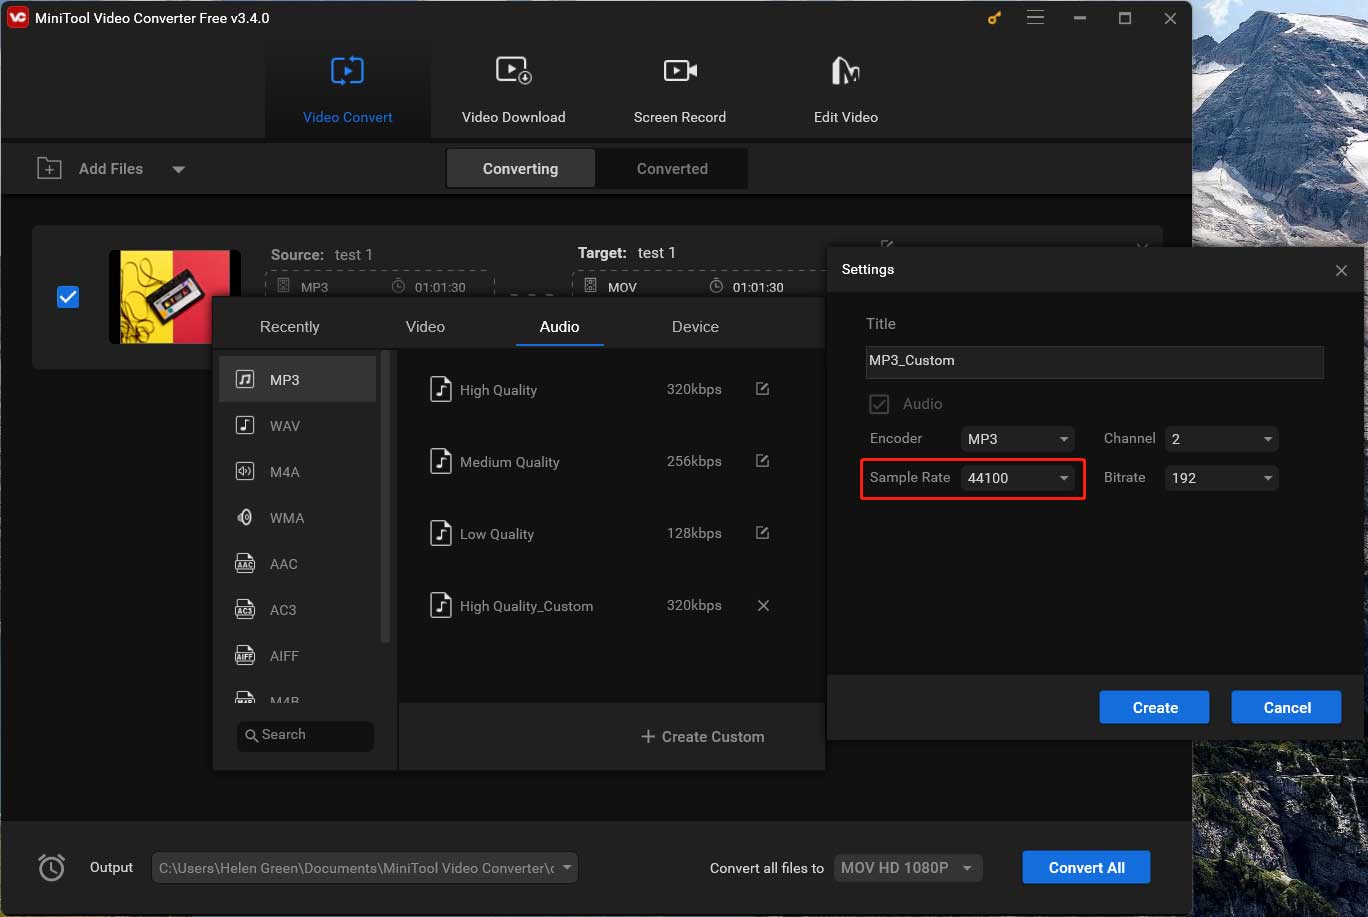1368x917 pixels.
Task: Click the cassette tape thumbnail
Action: (175, 296)
